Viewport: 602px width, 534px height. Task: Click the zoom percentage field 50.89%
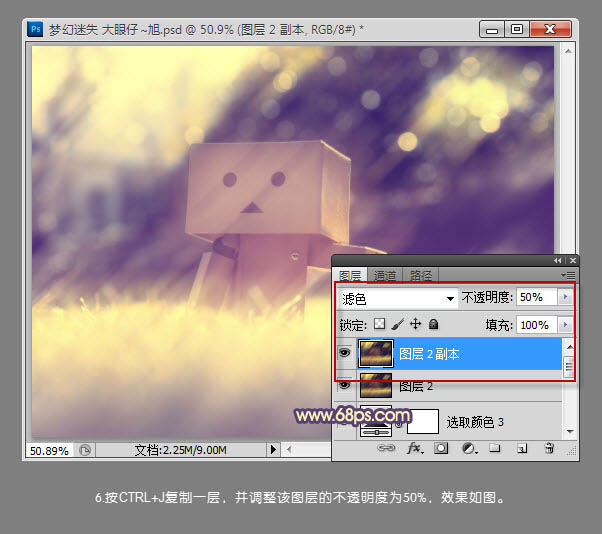click(x=47, y=451)
